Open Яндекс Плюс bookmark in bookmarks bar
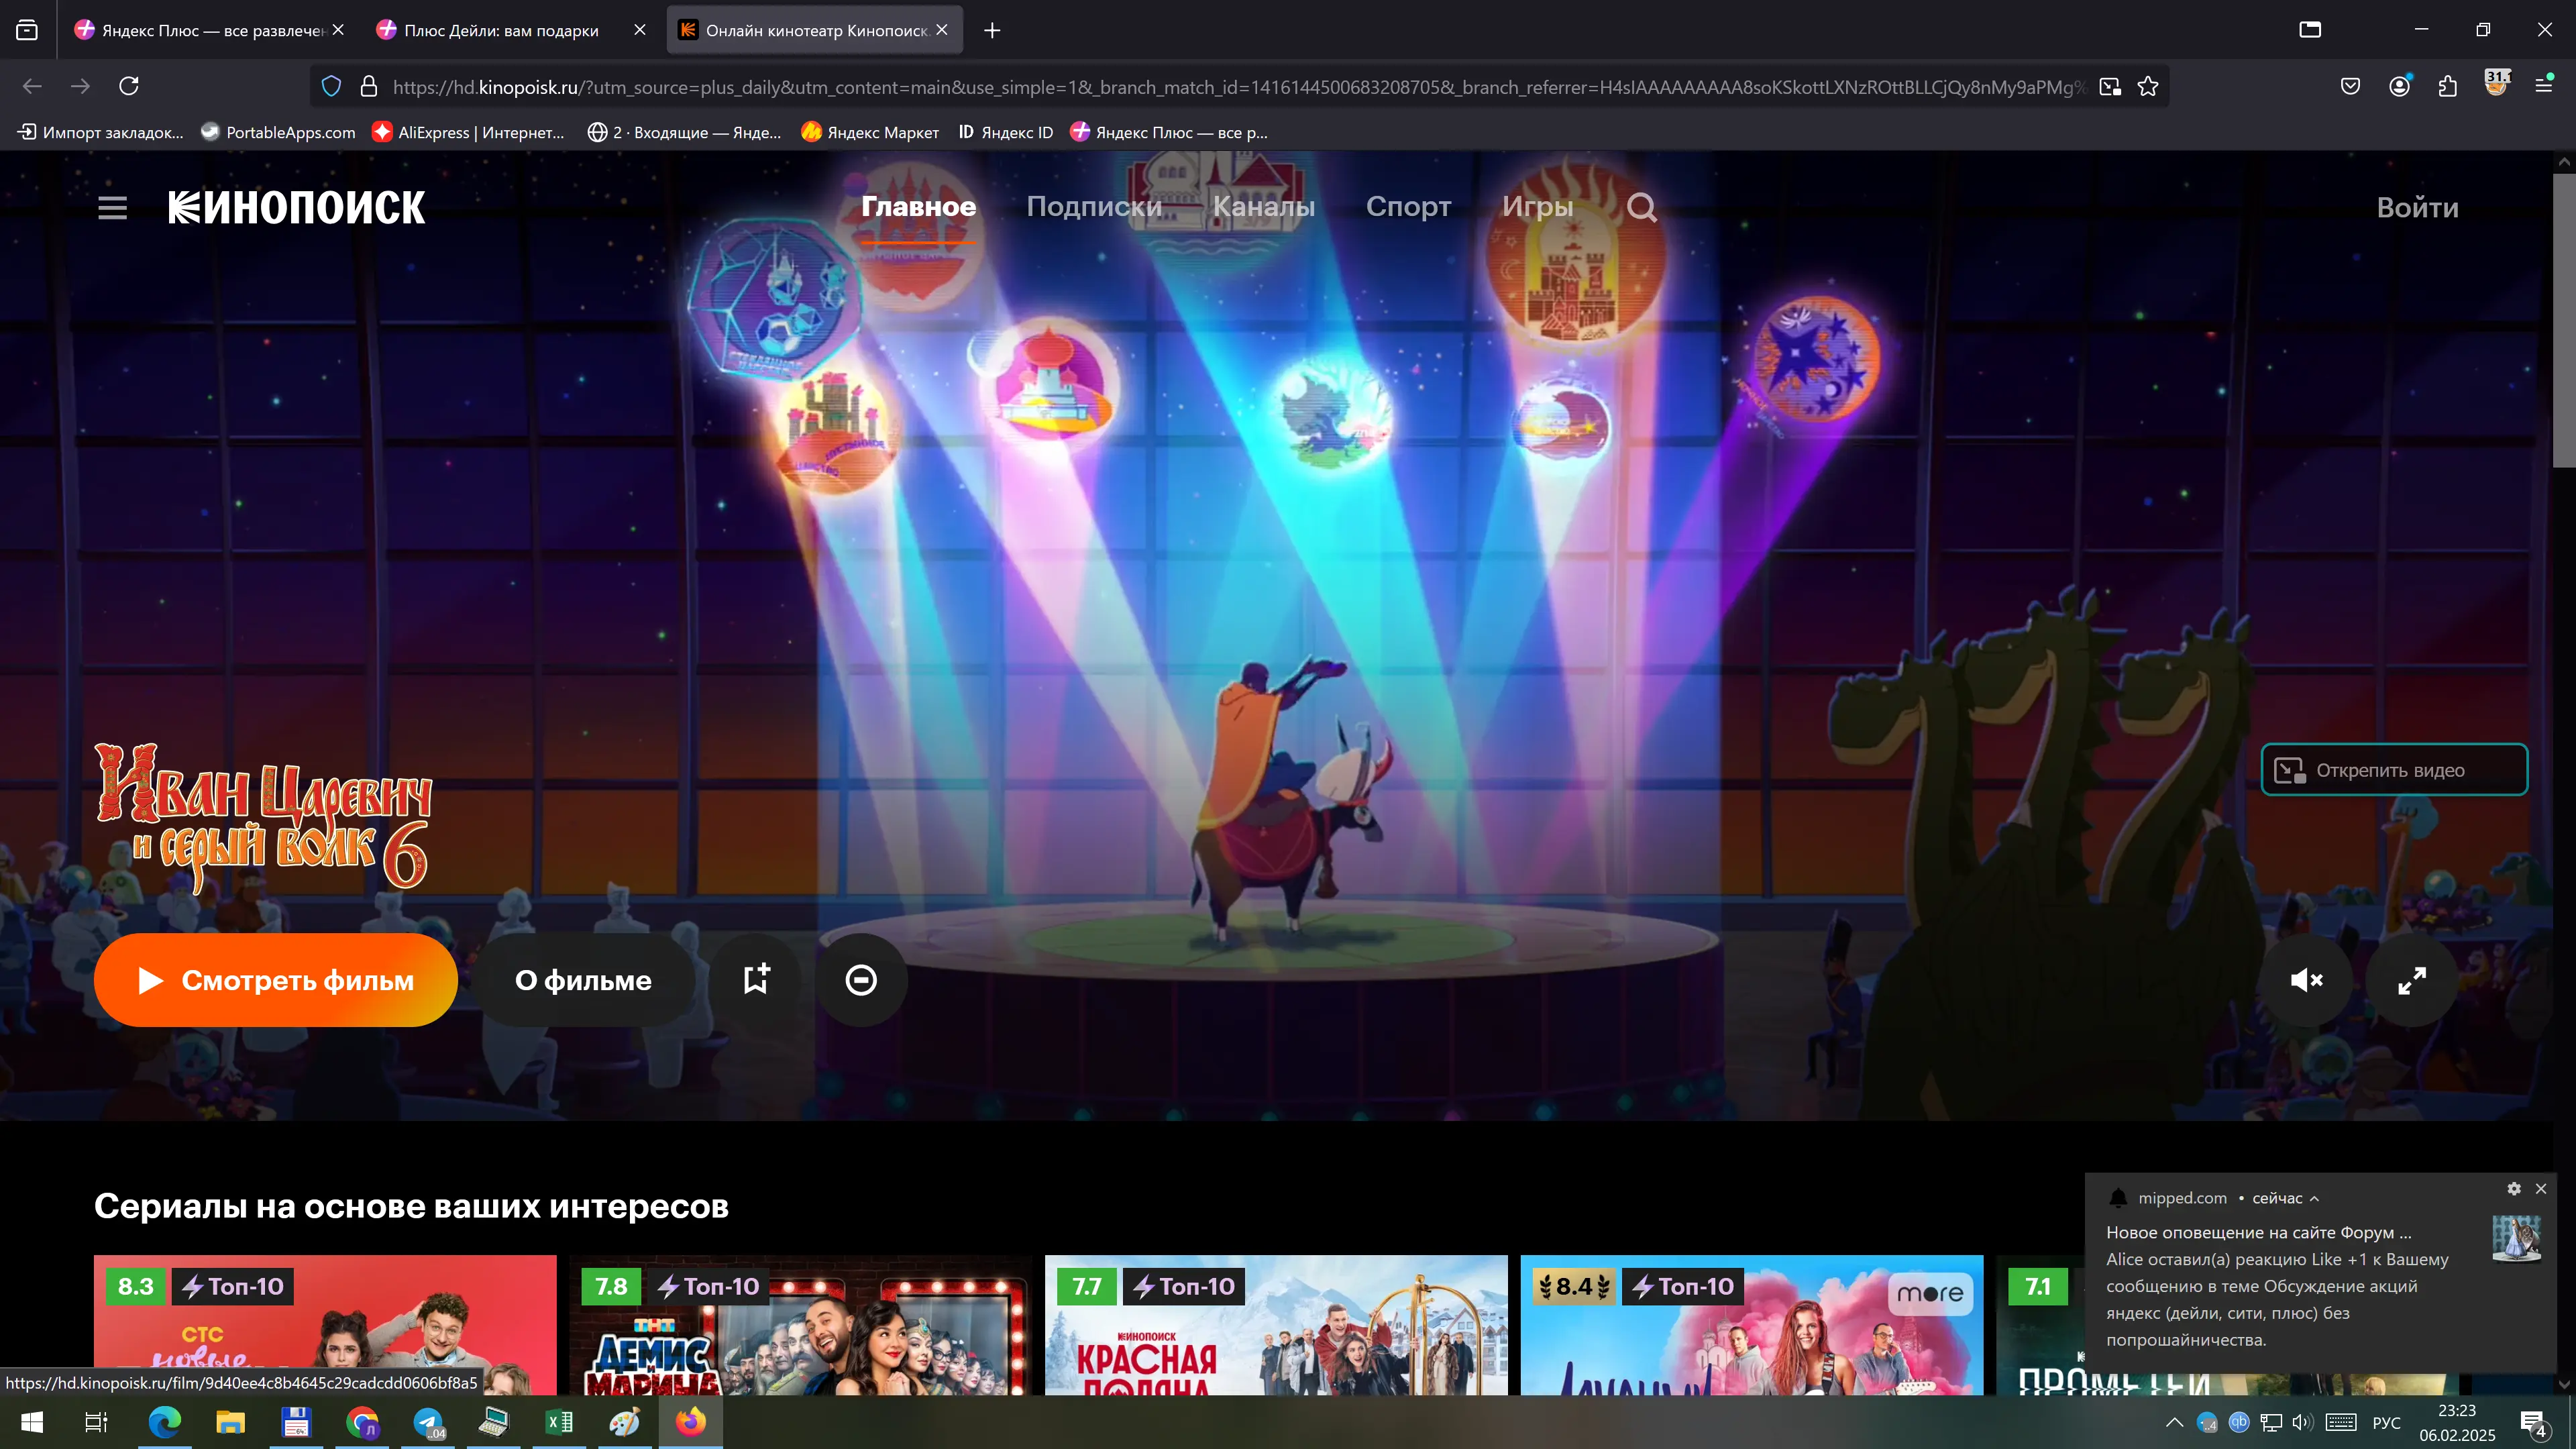Viewport: 2576px width, 1449px height. pyautogui.click(x=1169, y=132)
